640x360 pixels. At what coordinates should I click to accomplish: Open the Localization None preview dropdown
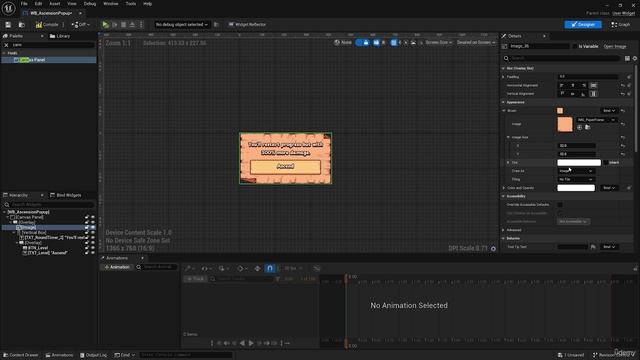342,42
